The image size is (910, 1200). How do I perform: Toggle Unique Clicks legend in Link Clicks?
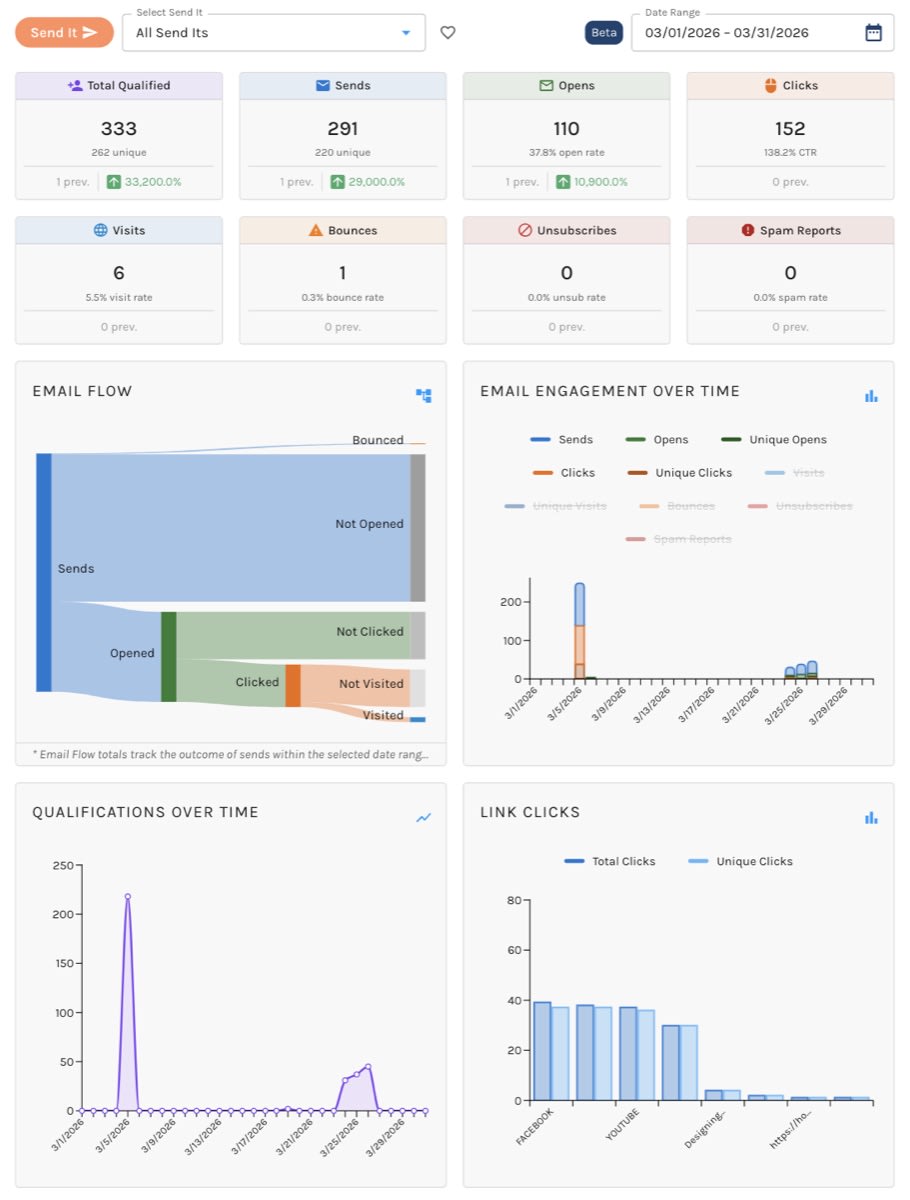click(x=740, y=861)
